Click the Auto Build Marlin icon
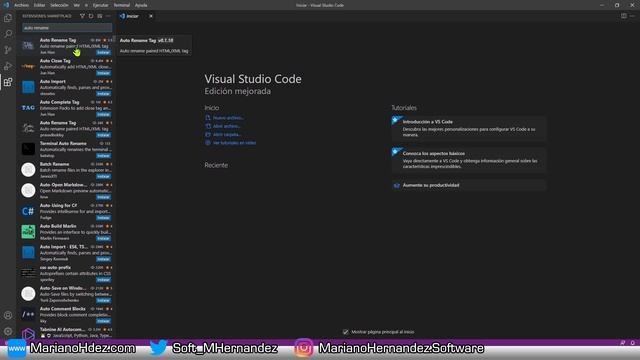The height and width of the screenshot is (360, 640). 28,232
